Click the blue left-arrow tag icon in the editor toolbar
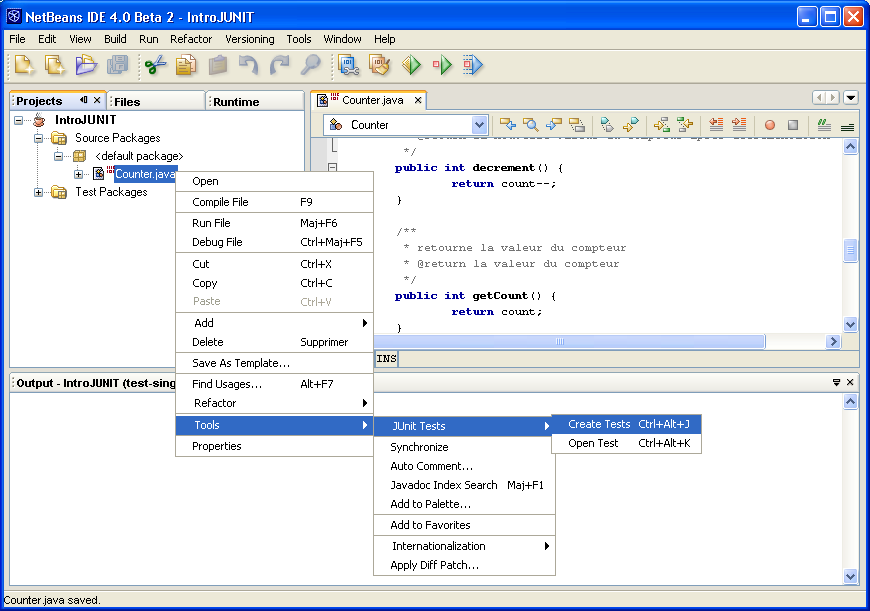This screenshot has width=870, height=611. 507,124
